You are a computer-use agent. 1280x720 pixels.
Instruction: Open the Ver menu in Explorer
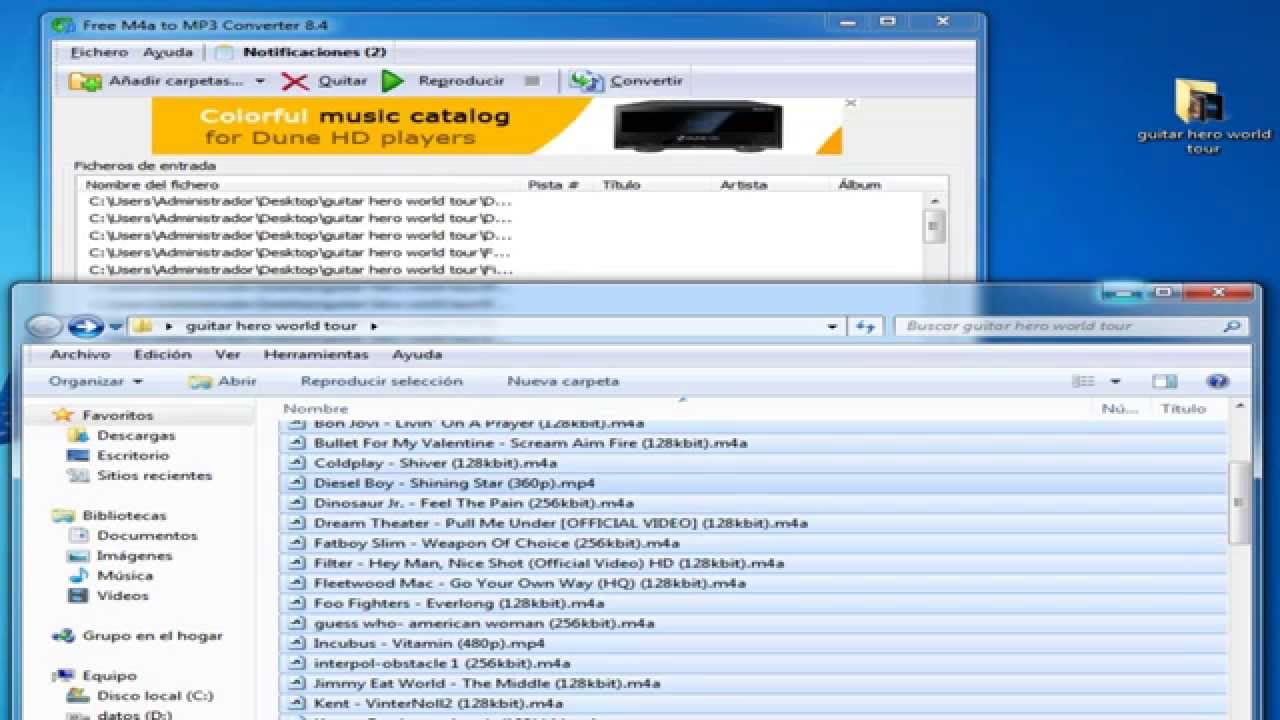pyautogui.click(x=228, y=355)
